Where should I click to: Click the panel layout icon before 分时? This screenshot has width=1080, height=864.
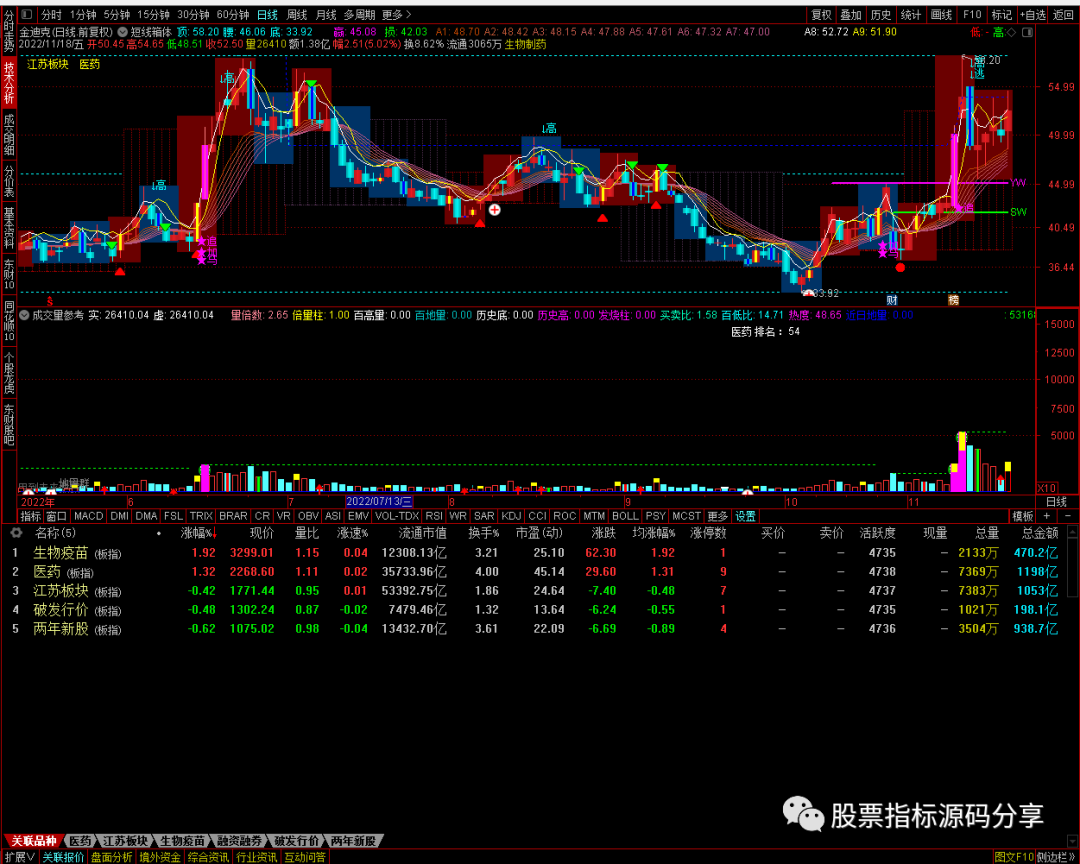click(x=26, y=14)
